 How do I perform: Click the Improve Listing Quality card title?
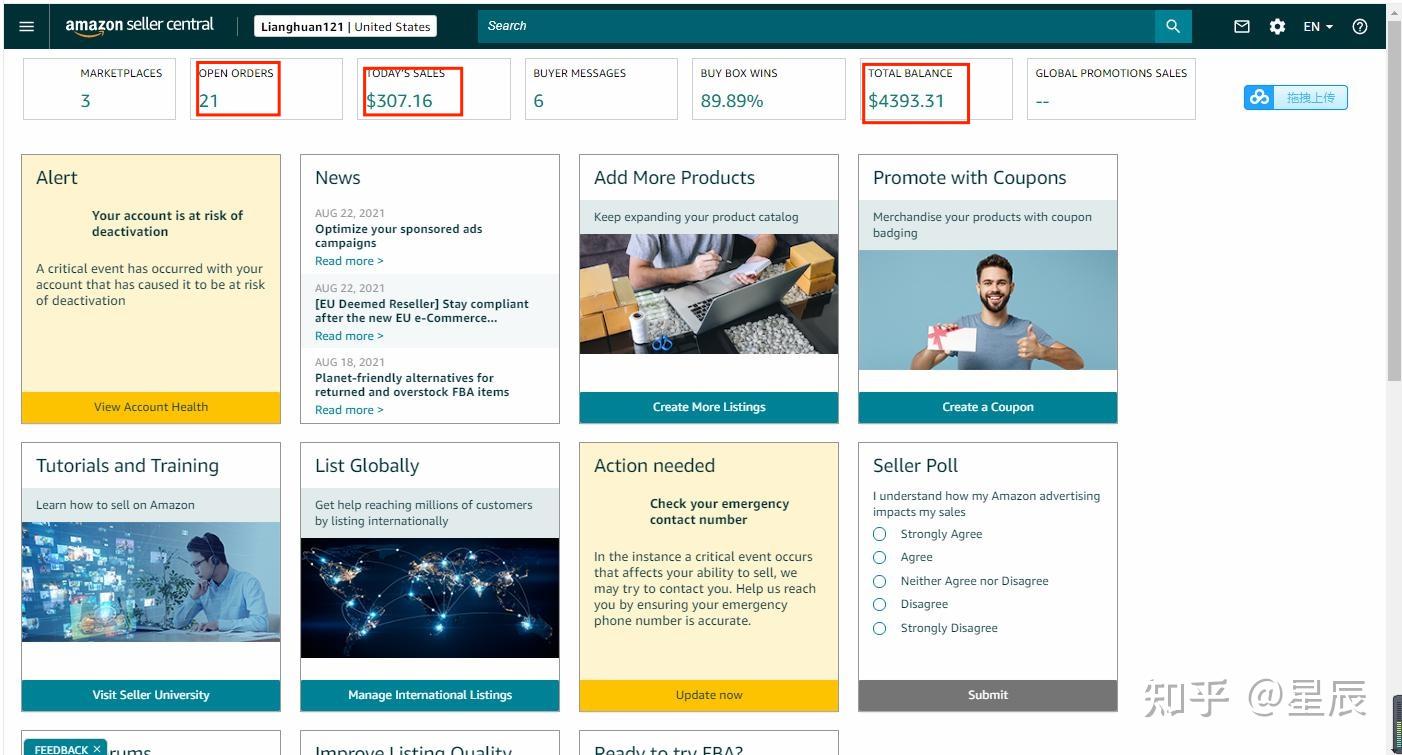pos(413,749)
